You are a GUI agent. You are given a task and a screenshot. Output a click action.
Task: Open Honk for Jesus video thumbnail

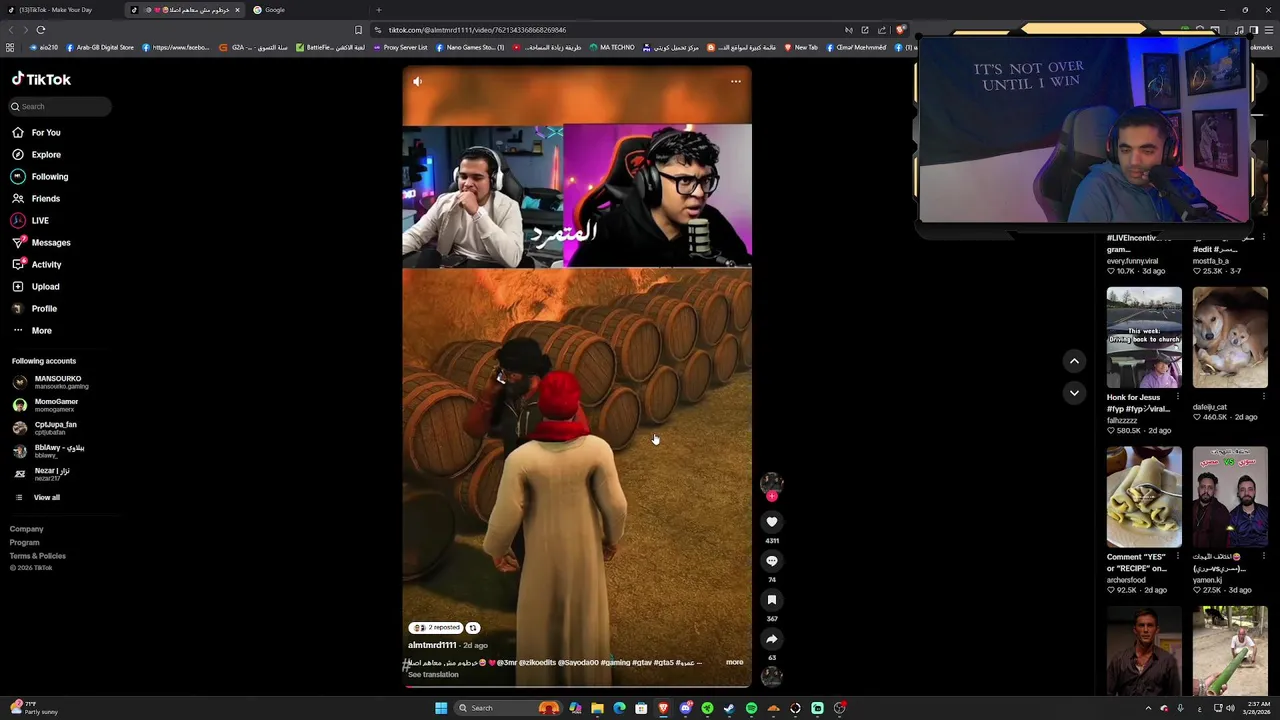coord(1144,338)
